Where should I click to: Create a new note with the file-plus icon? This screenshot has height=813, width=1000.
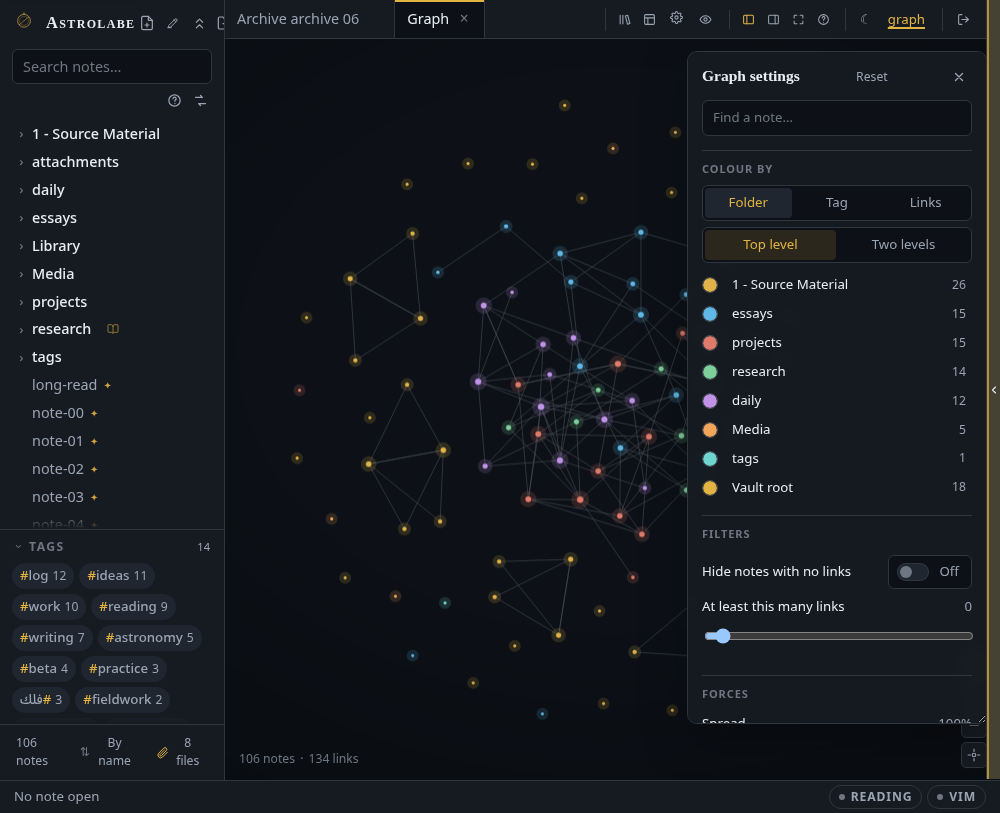[x=147, y=23]
